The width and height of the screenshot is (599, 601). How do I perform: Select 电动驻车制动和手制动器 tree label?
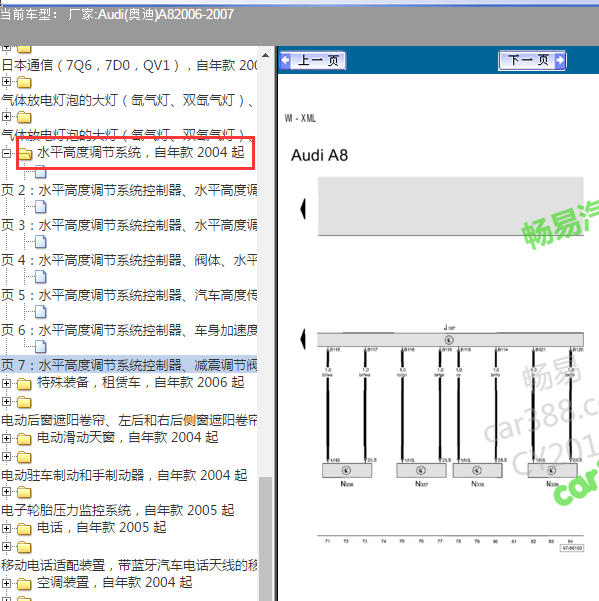(124, 475)
